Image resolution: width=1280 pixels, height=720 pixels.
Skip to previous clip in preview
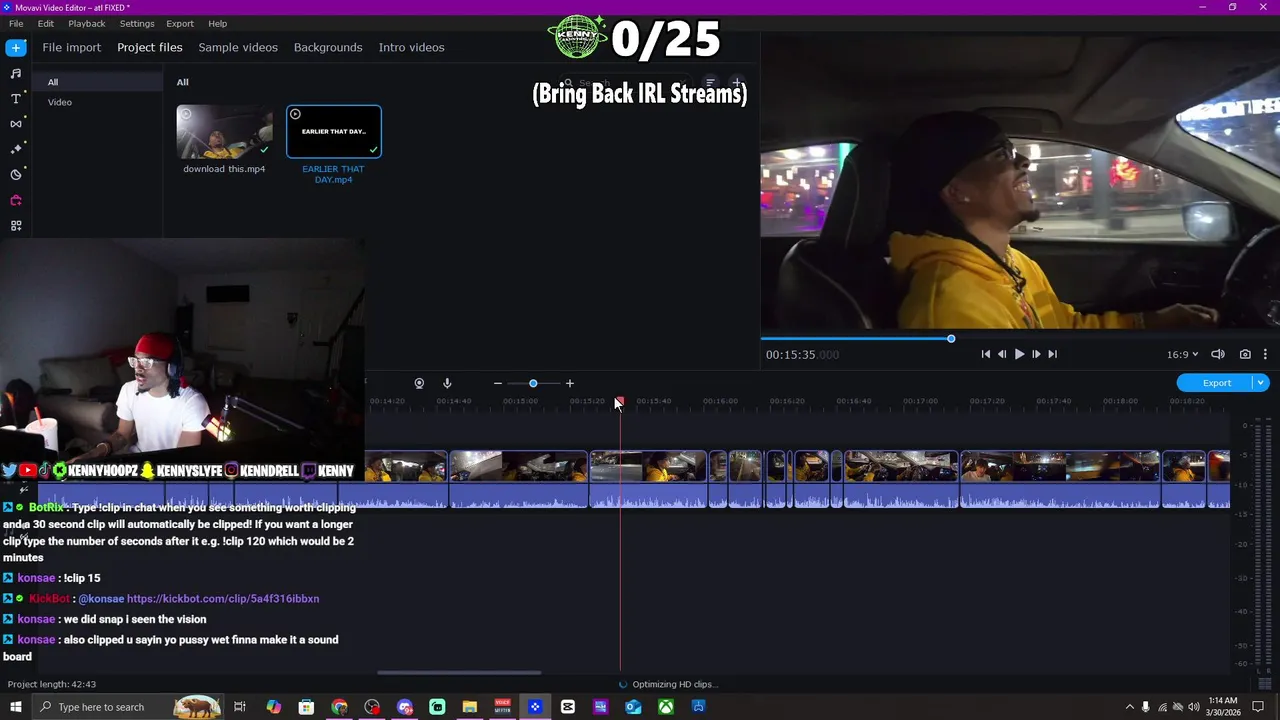[986, 354]
